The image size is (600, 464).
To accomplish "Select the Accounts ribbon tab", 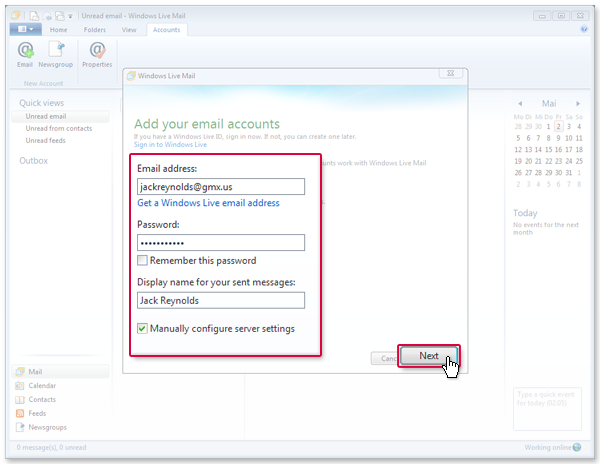I will [x=166, y=30].
